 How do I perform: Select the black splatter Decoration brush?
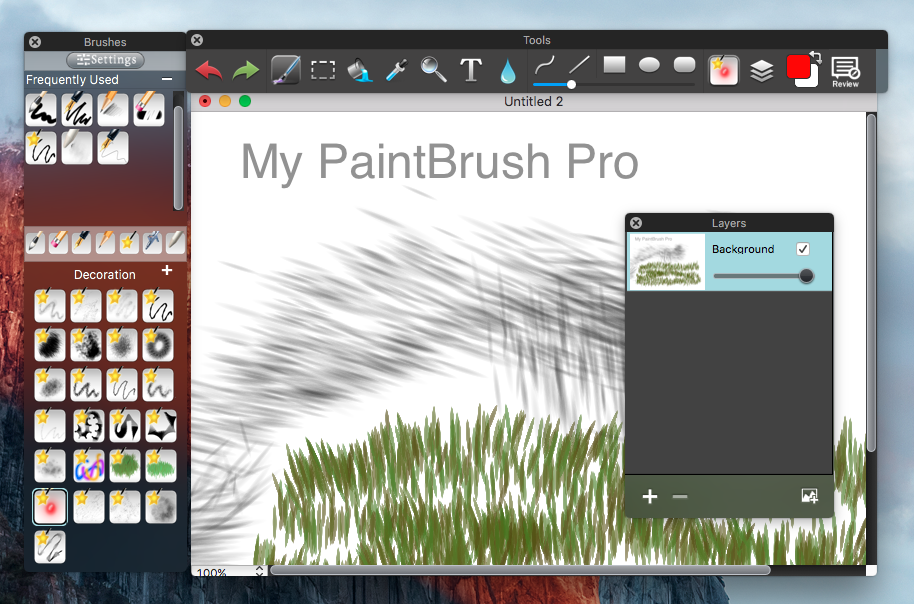click(86, 345)
